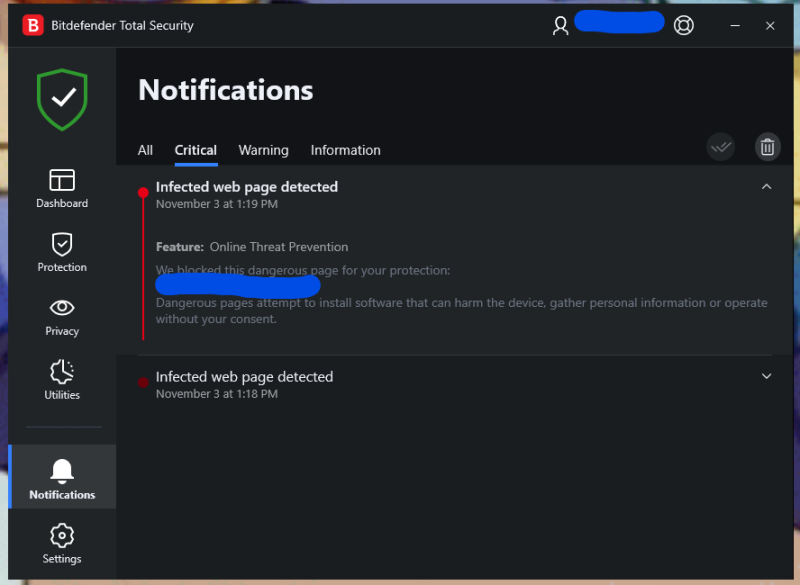Open the support lifebuoy icon
The height and width of the screenshot is (585, 800).
point(683,25)
